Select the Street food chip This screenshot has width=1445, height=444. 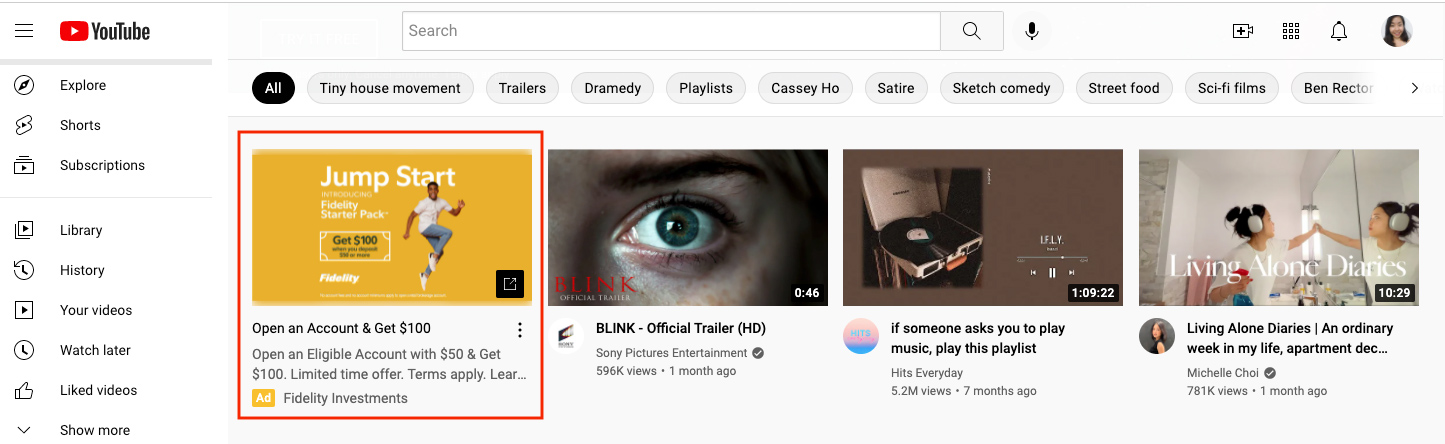(1124, 88)
